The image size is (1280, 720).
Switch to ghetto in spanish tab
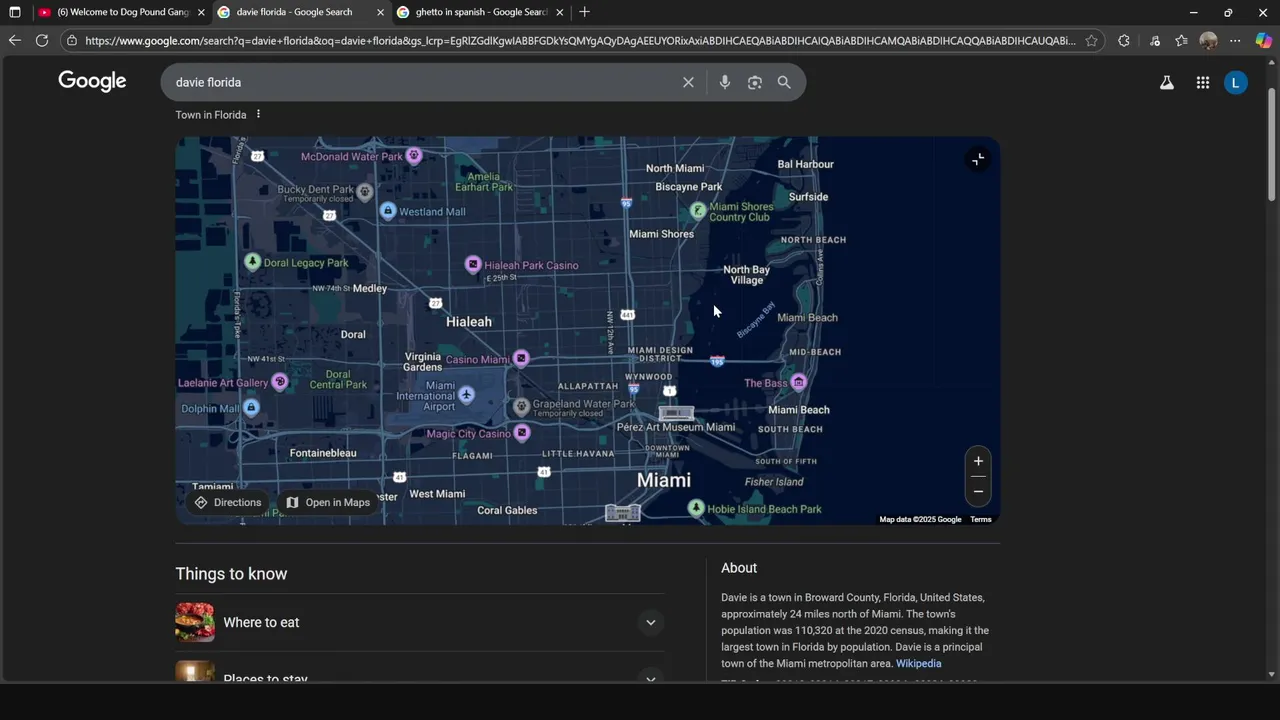point(481,12)
